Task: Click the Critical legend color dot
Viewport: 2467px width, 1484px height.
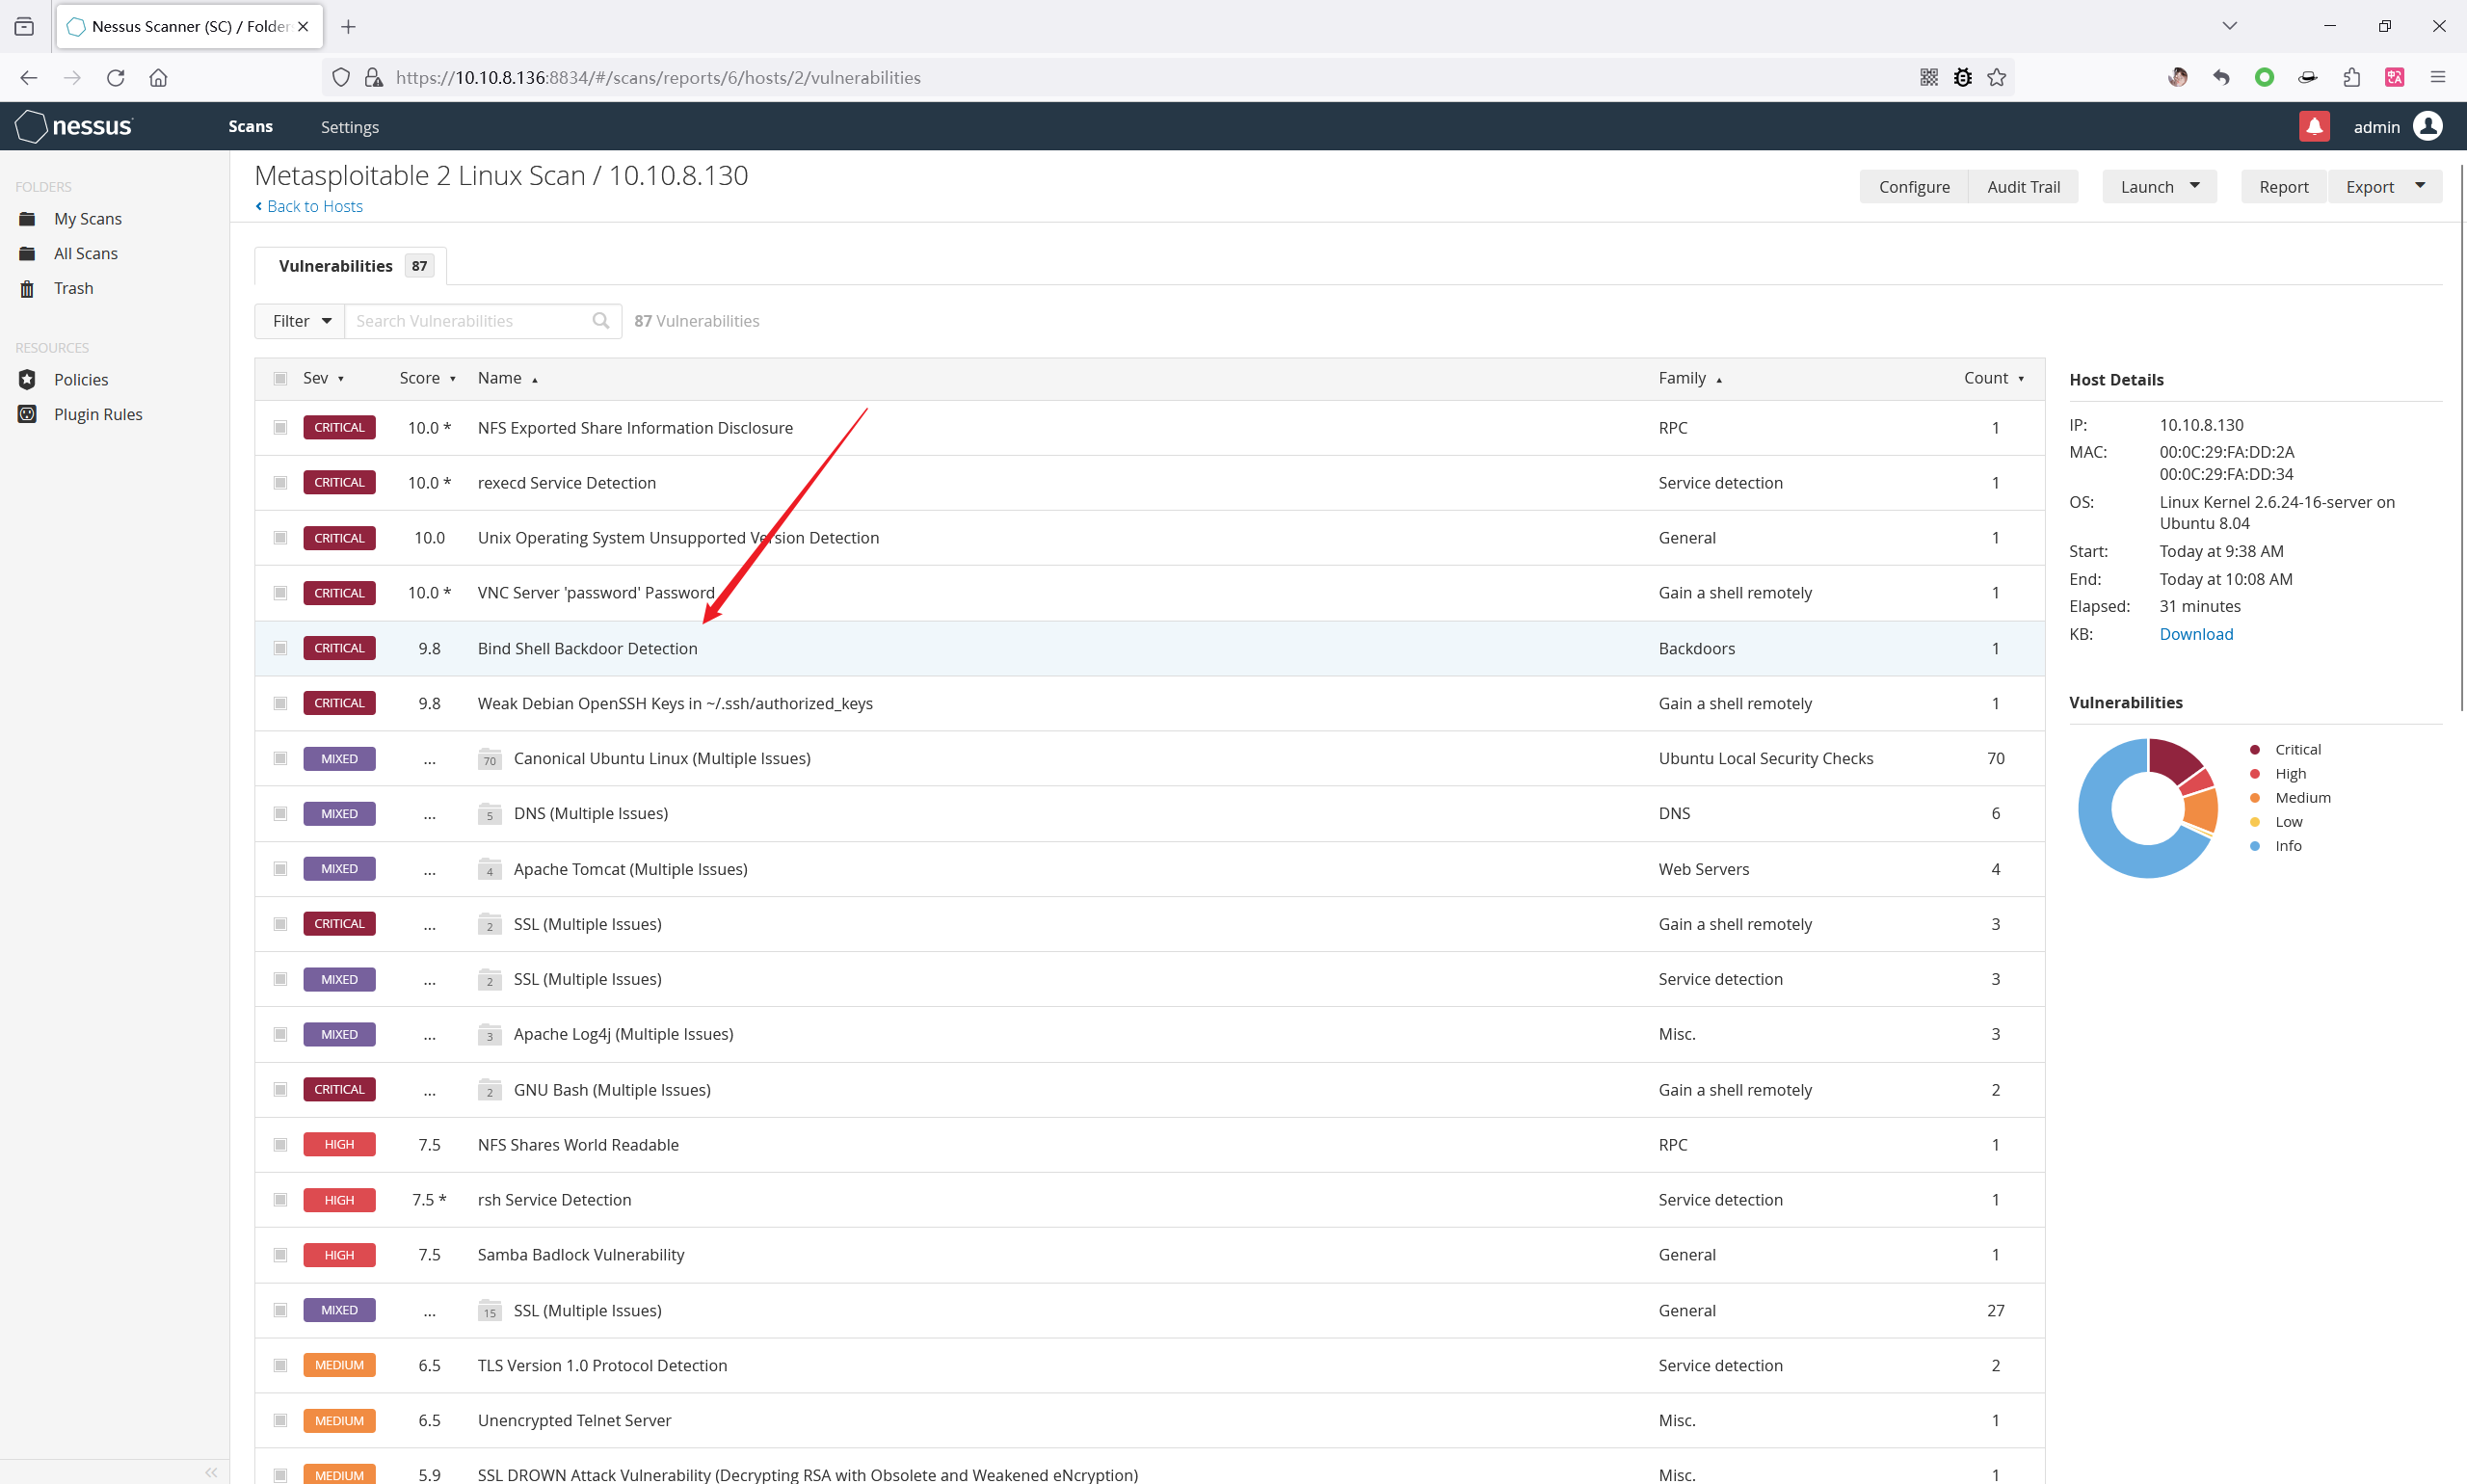Action: tap(2255, 750)
